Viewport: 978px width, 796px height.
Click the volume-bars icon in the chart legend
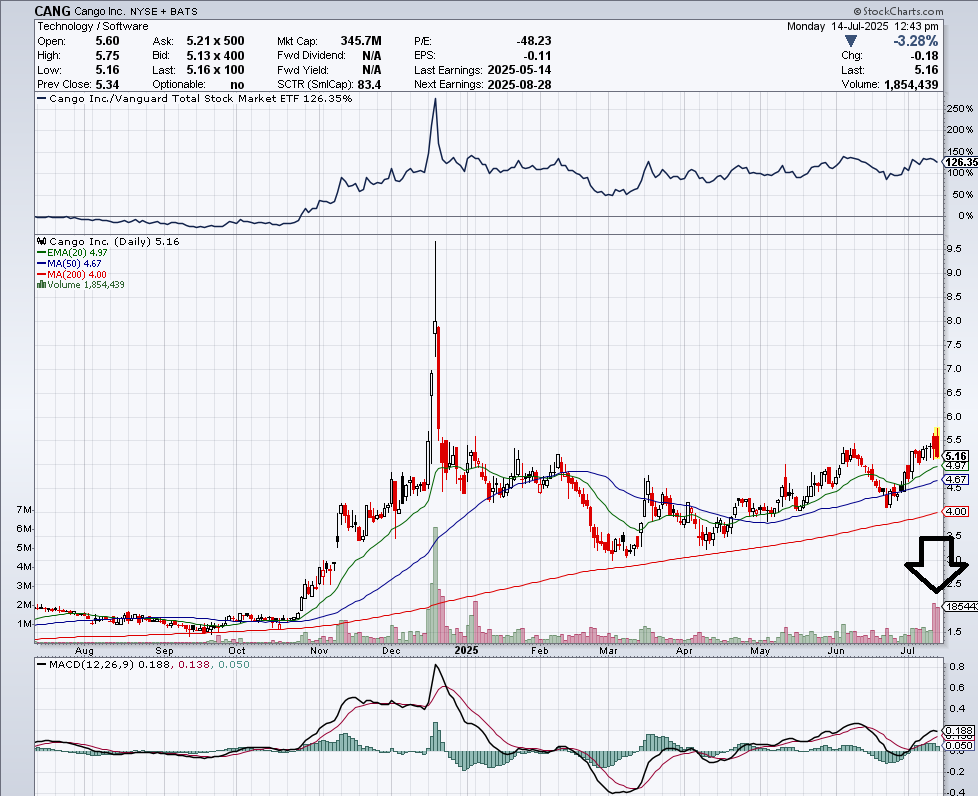[x=42, y=284]
